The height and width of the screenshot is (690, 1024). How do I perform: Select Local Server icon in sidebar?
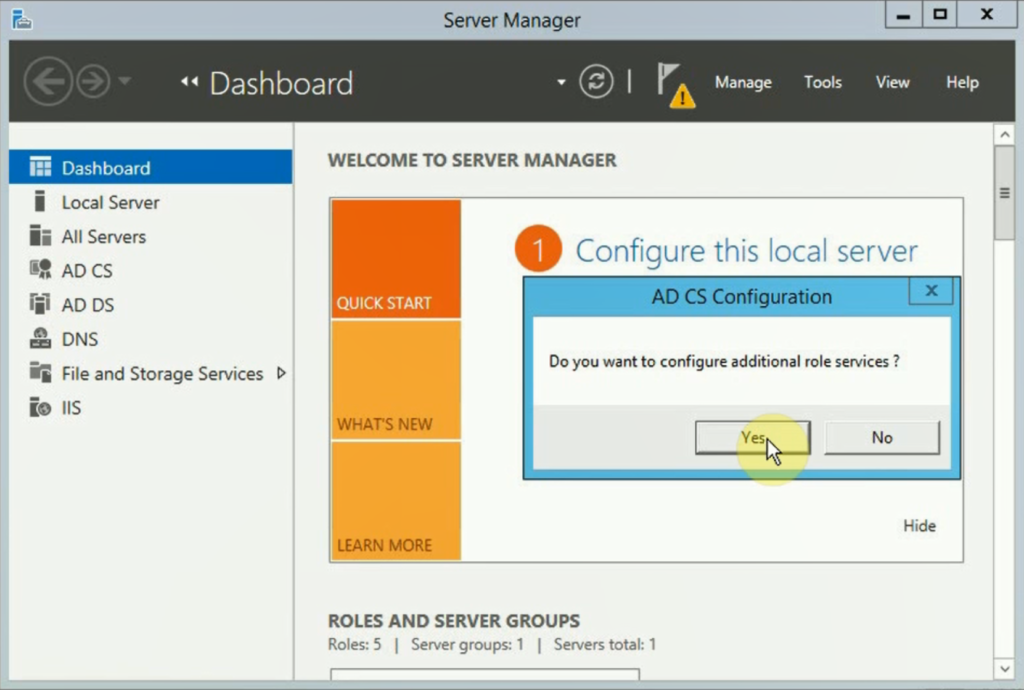40,201
